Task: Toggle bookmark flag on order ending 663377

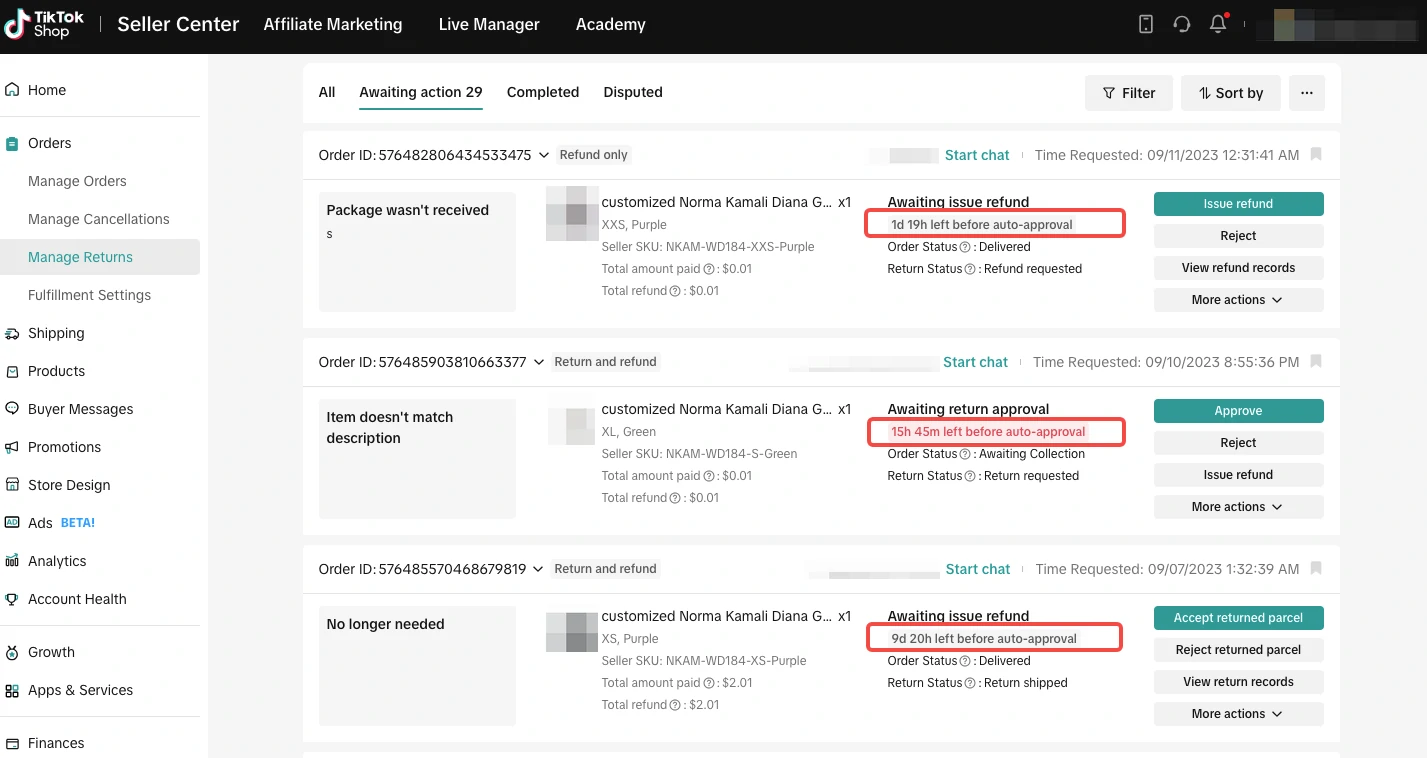Action: point(1316,361)
